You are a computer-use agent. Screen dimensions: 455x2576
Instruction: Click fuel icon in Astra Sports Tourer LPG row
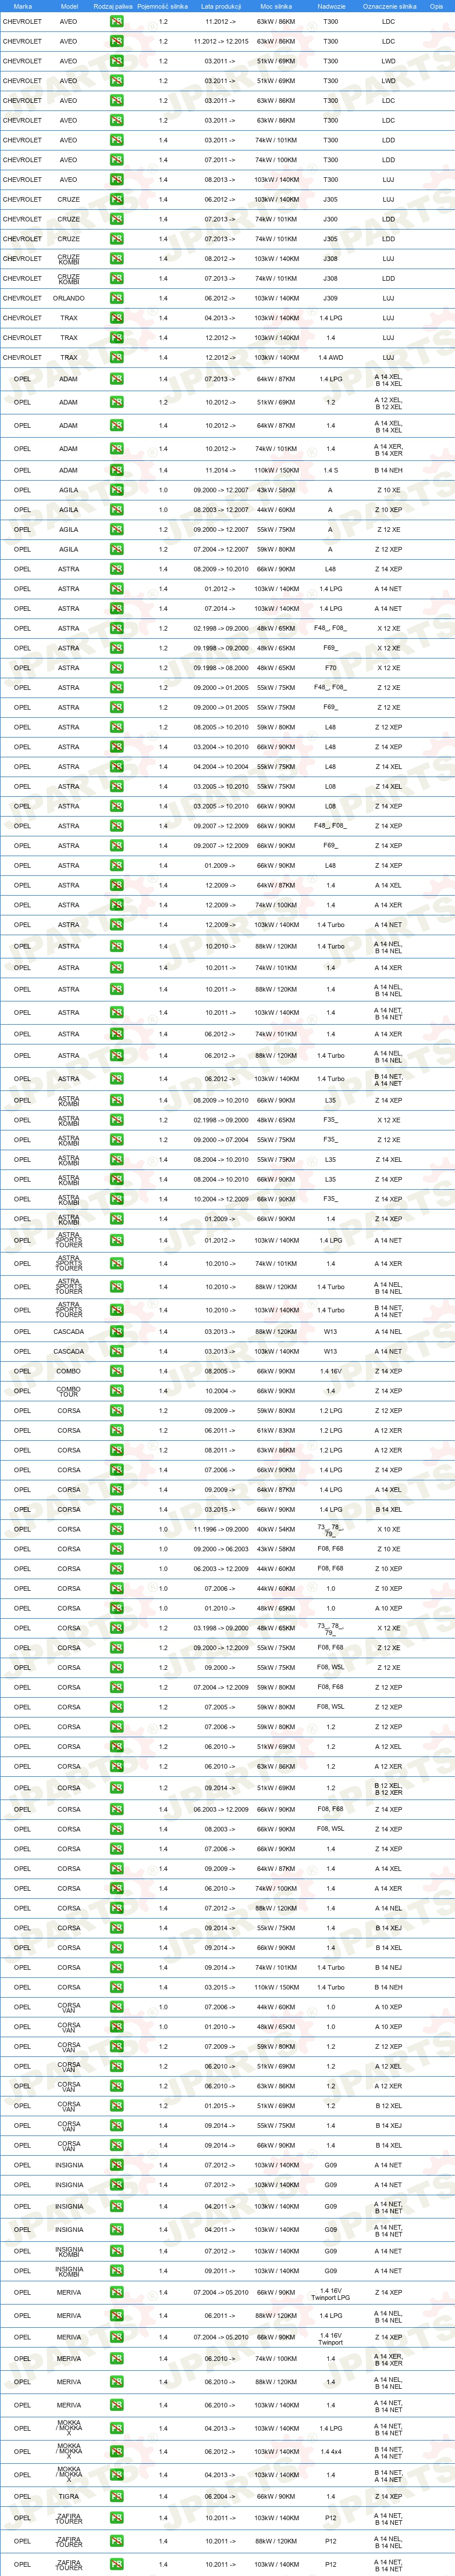click(117, 1241)
